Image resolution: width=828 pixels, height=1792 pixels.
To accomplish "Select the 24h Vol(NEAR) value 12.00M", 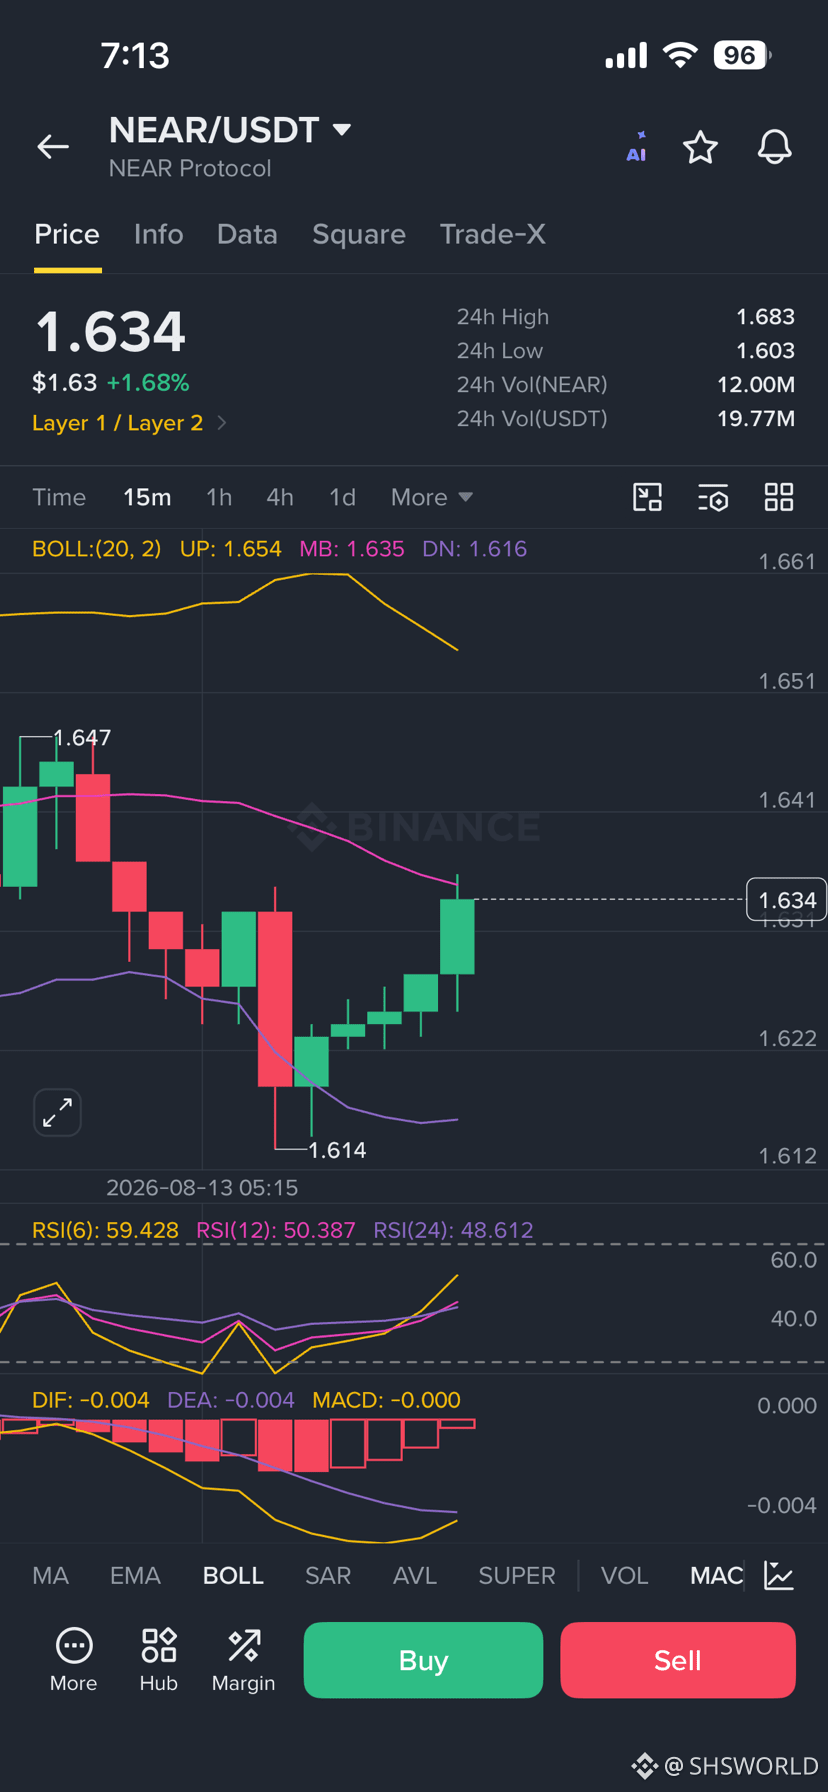I will point(756,385).
